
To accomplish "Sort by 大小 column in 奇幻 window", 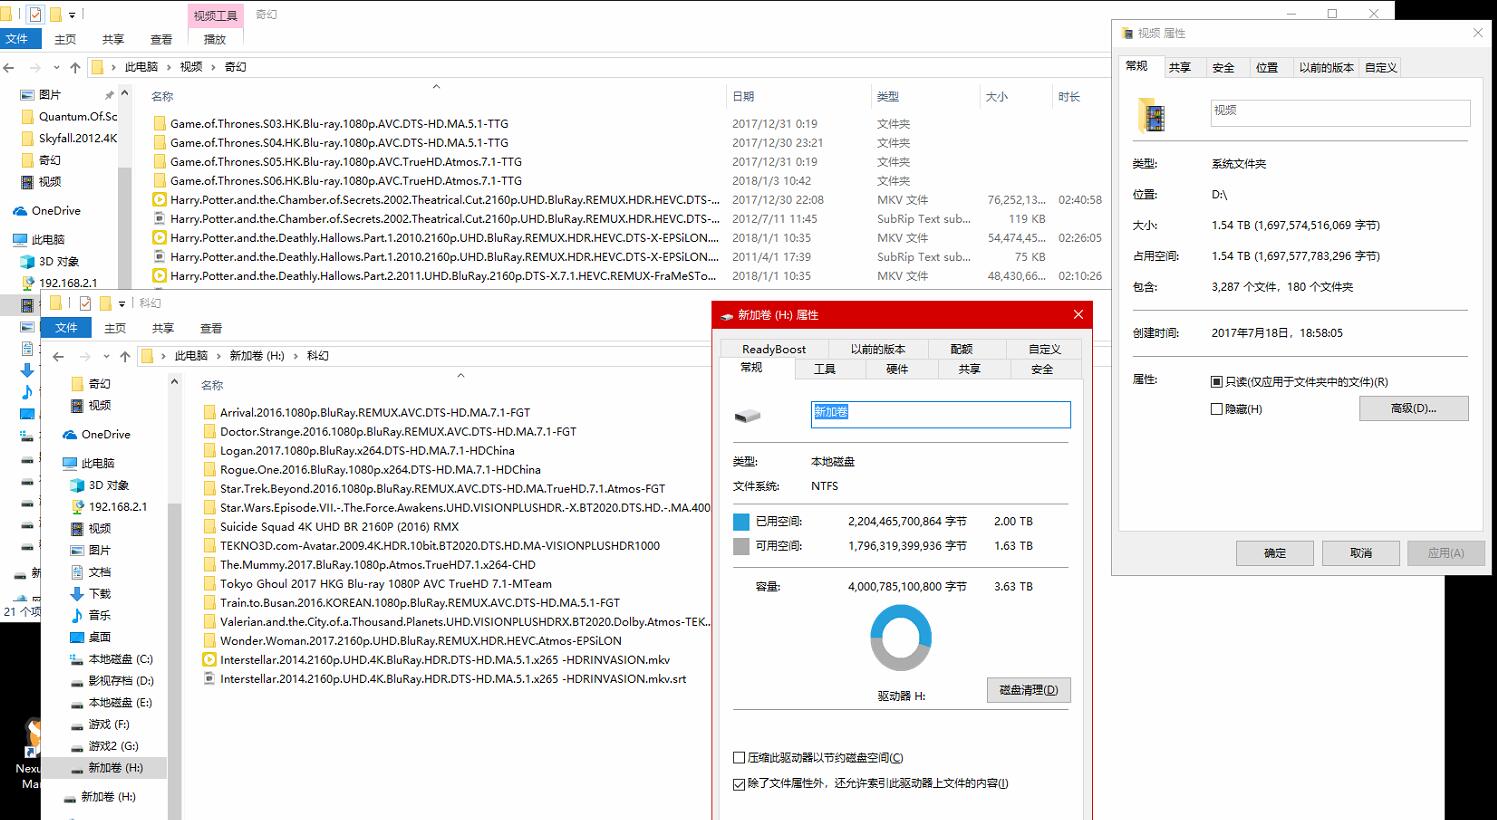I will coord(997,97).
